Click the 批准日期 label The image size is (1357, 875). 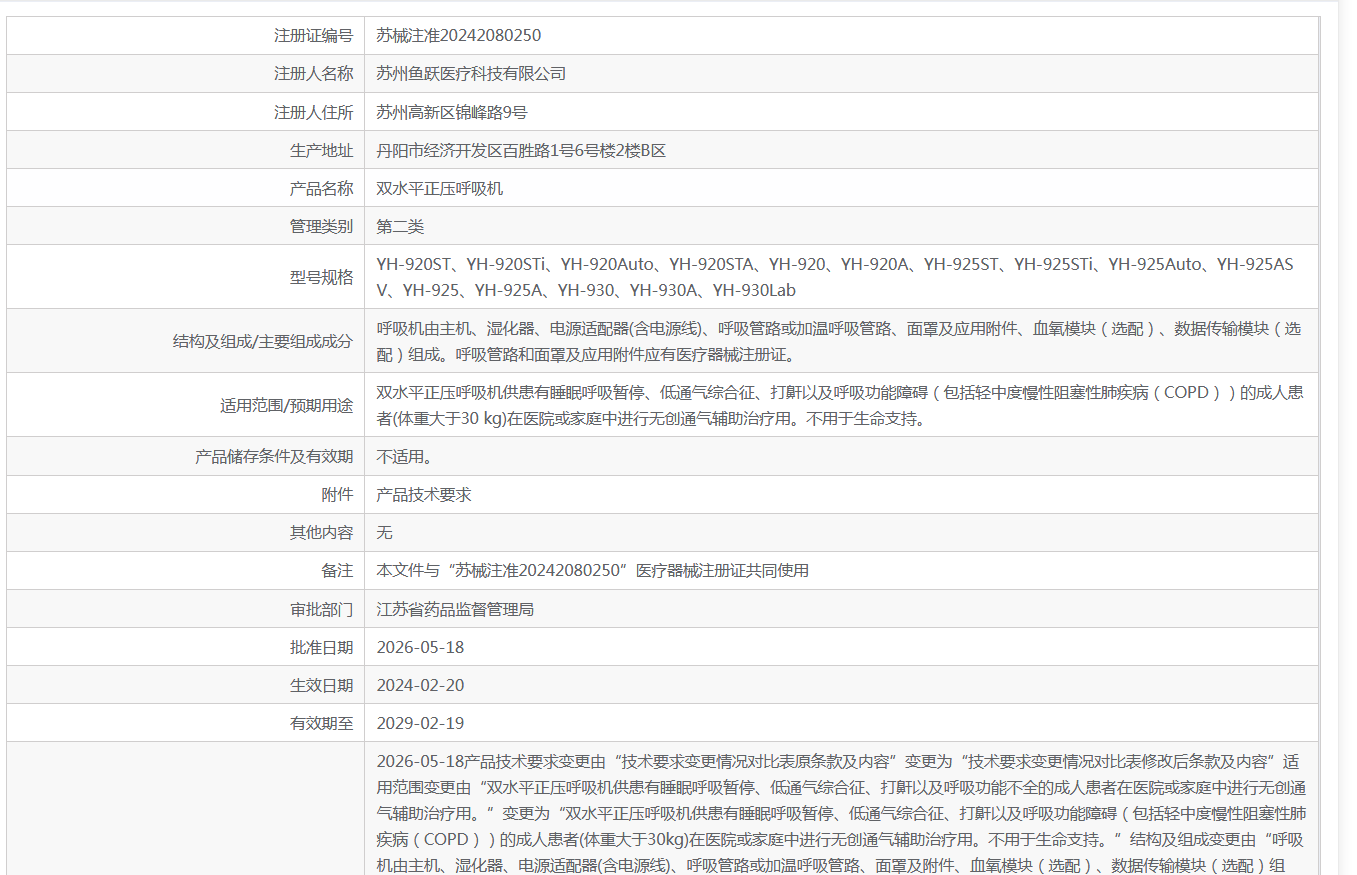(x=321, y=647)
